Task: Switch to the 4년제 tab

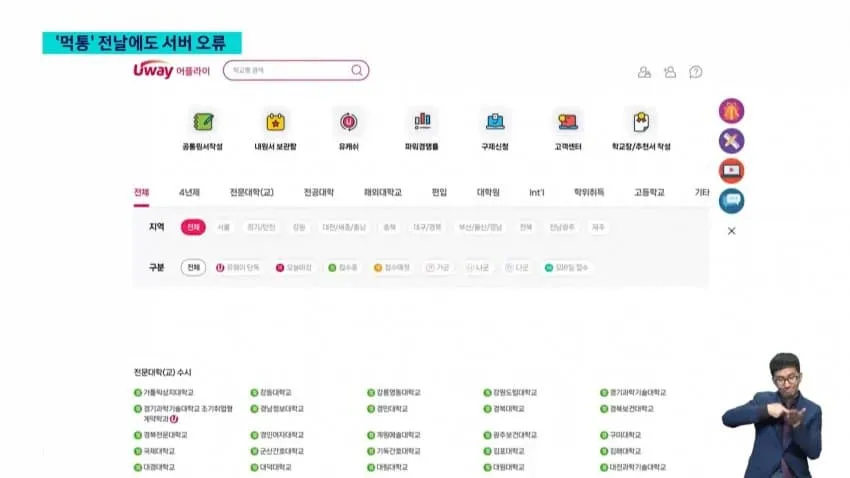Action: [x=189, y=192]
